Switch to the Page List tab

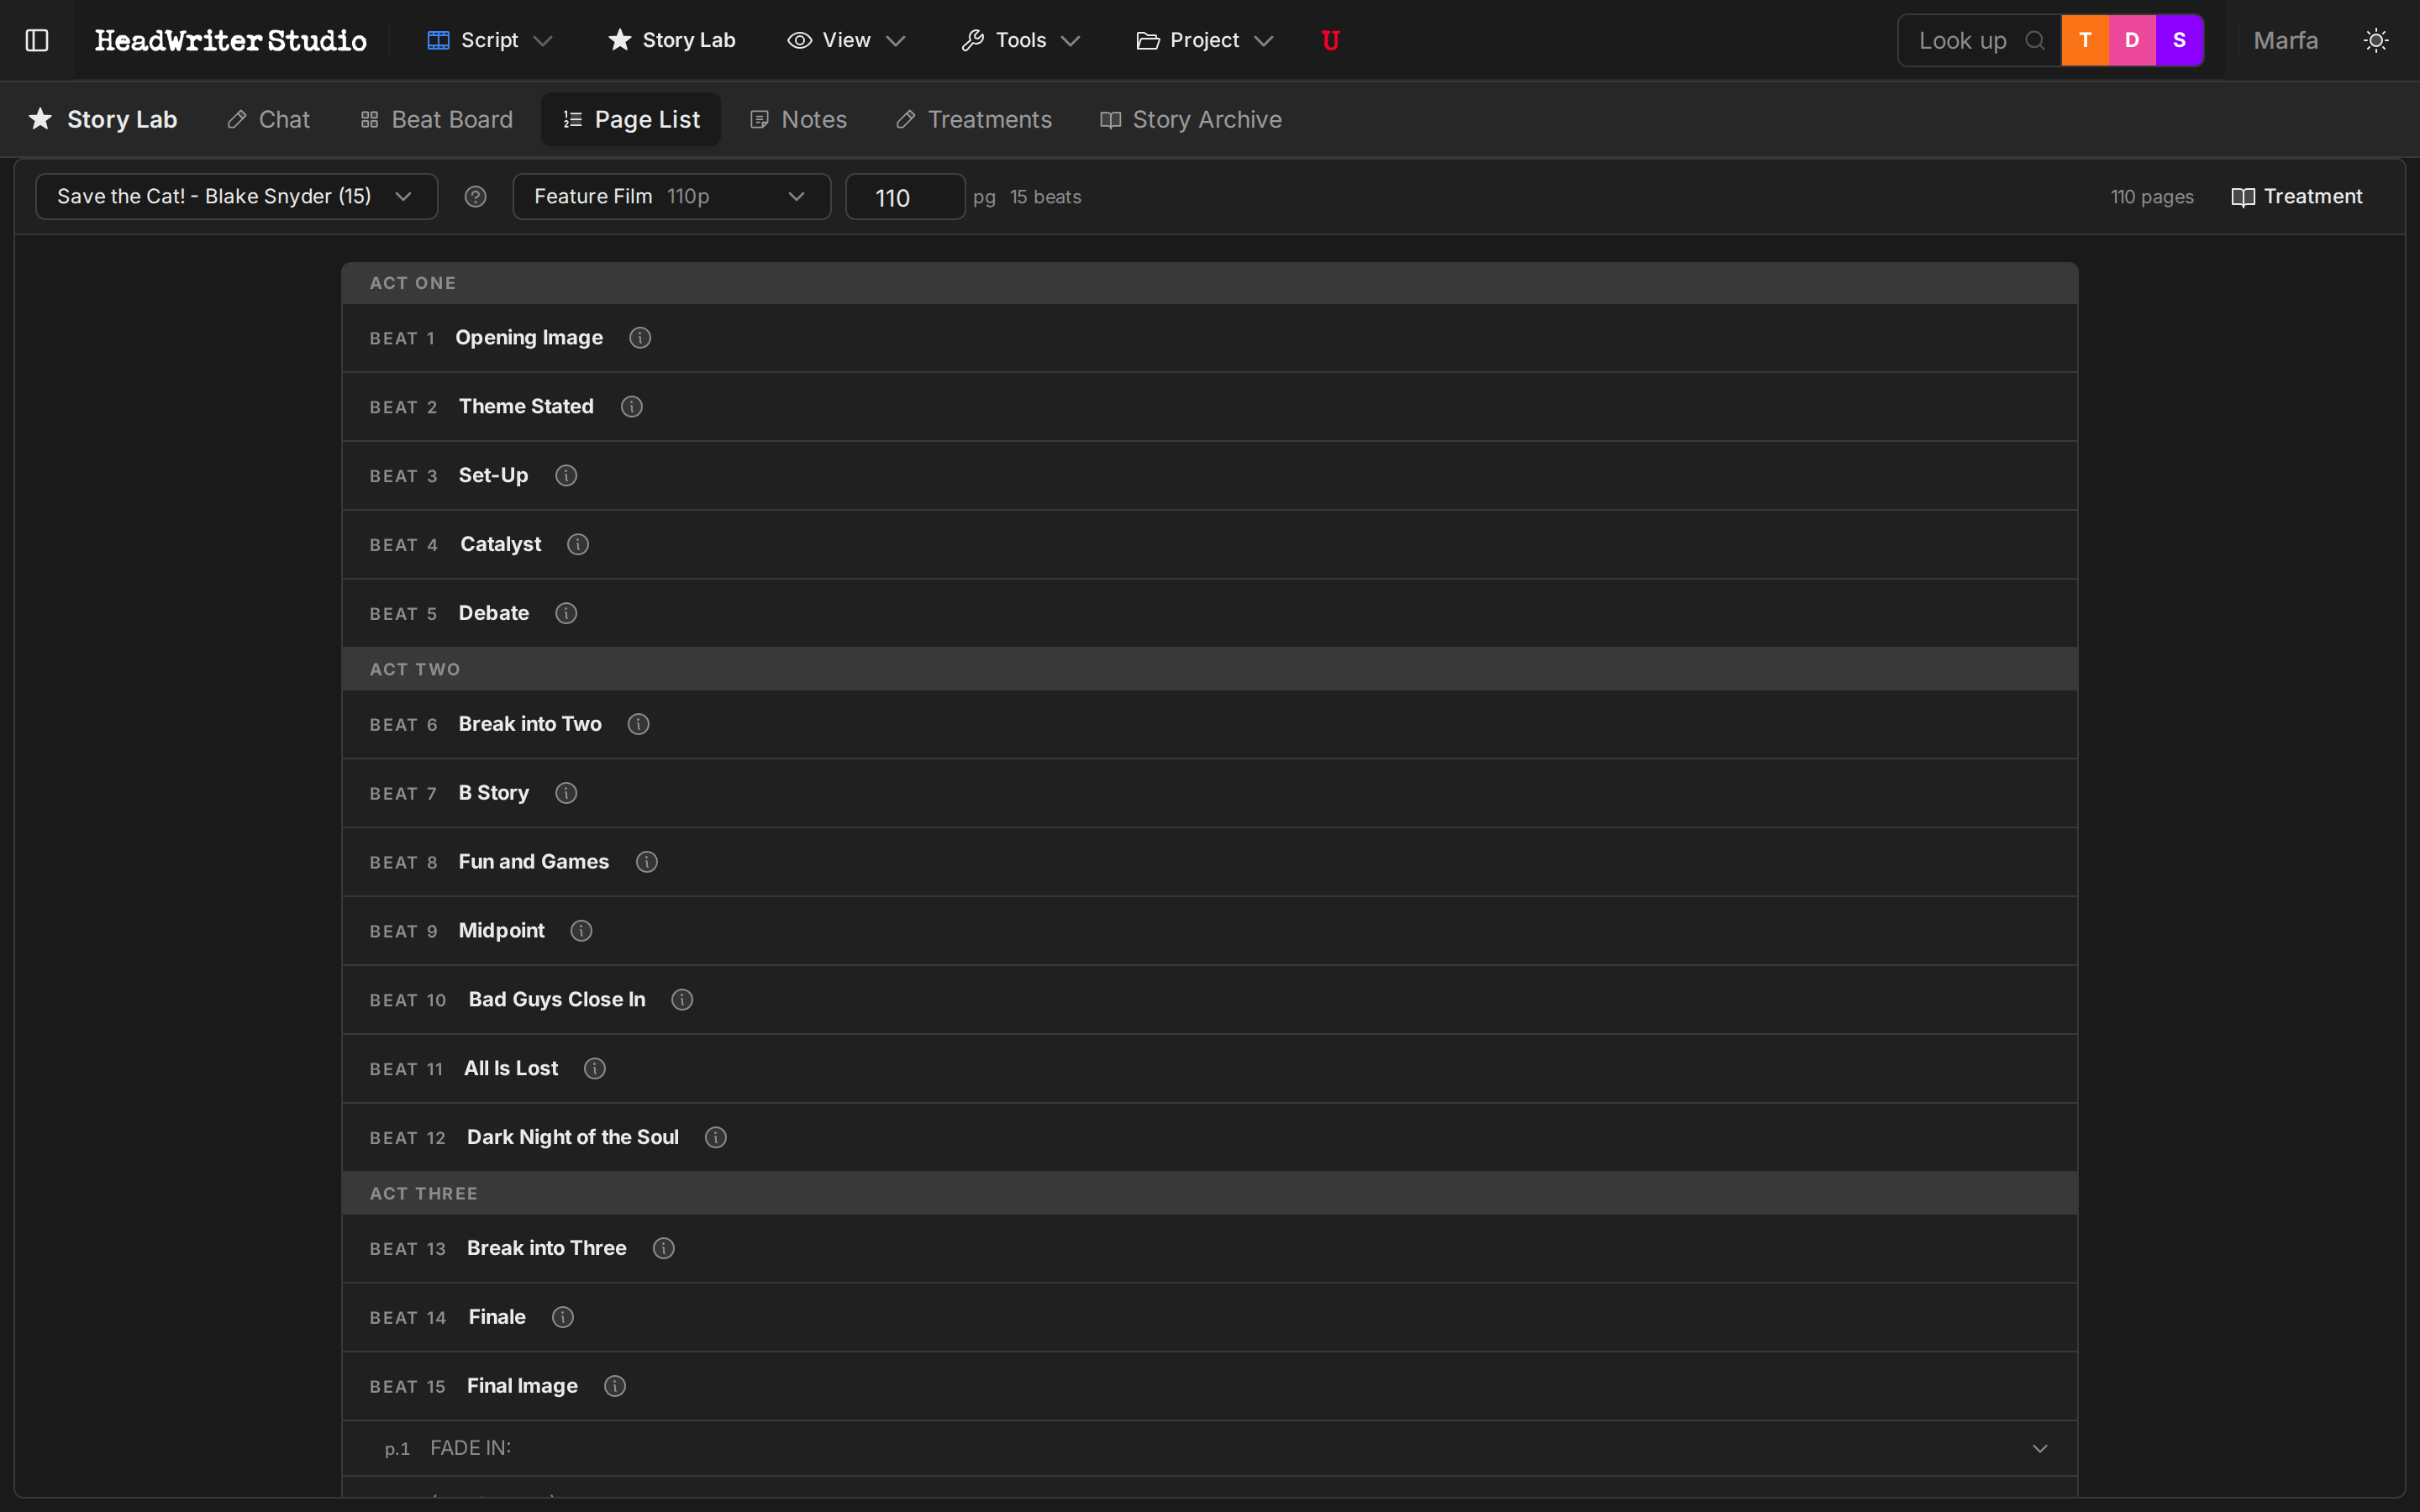click(631, 119)
